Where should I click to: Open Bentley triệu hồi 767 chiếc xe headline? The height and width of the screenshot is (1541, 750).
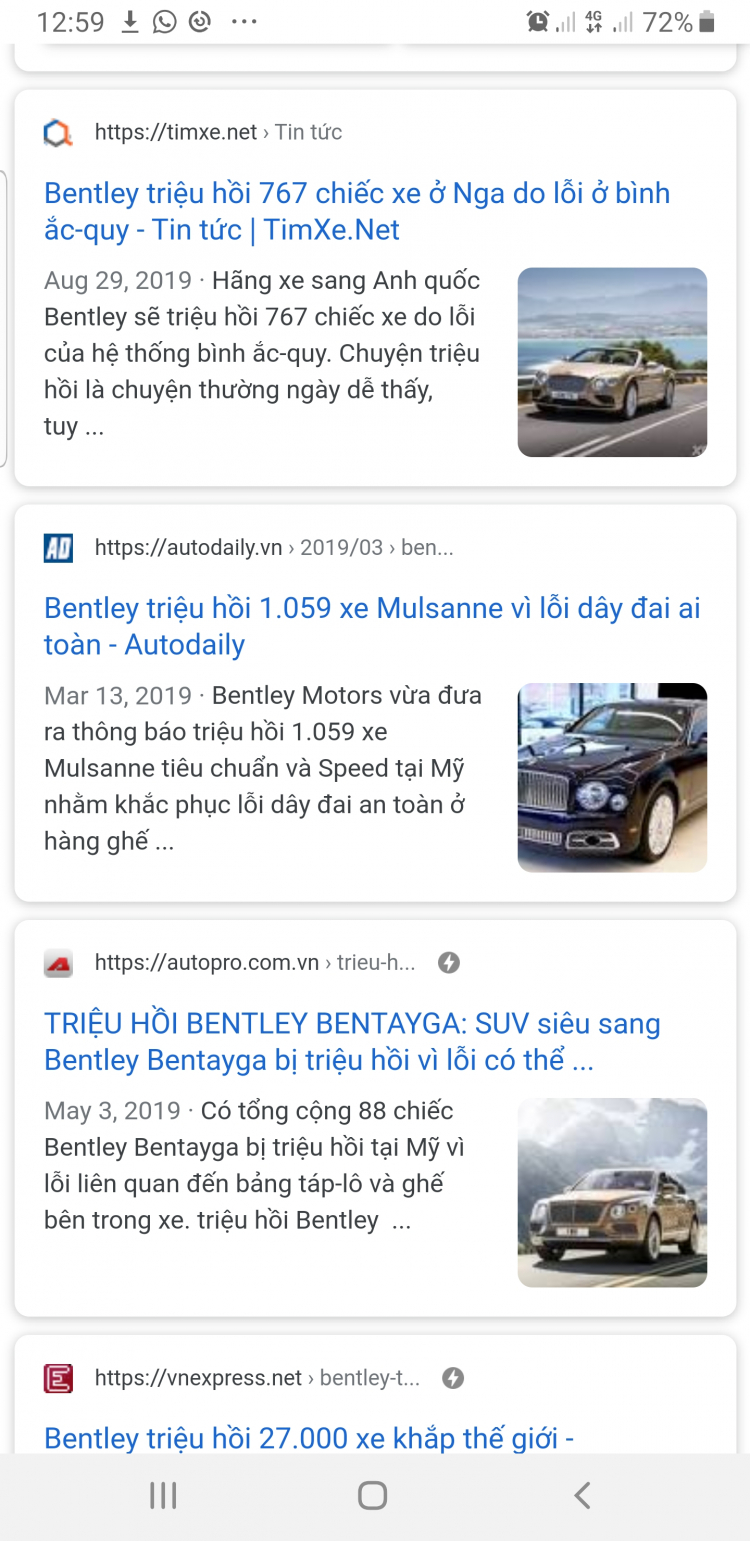pyautogui.click(x=357, y=211)
